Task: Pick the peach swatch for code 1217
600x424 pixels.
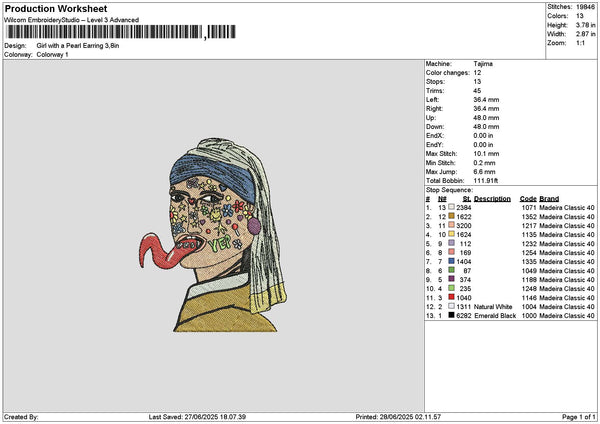Action: [x=452, y=225]
